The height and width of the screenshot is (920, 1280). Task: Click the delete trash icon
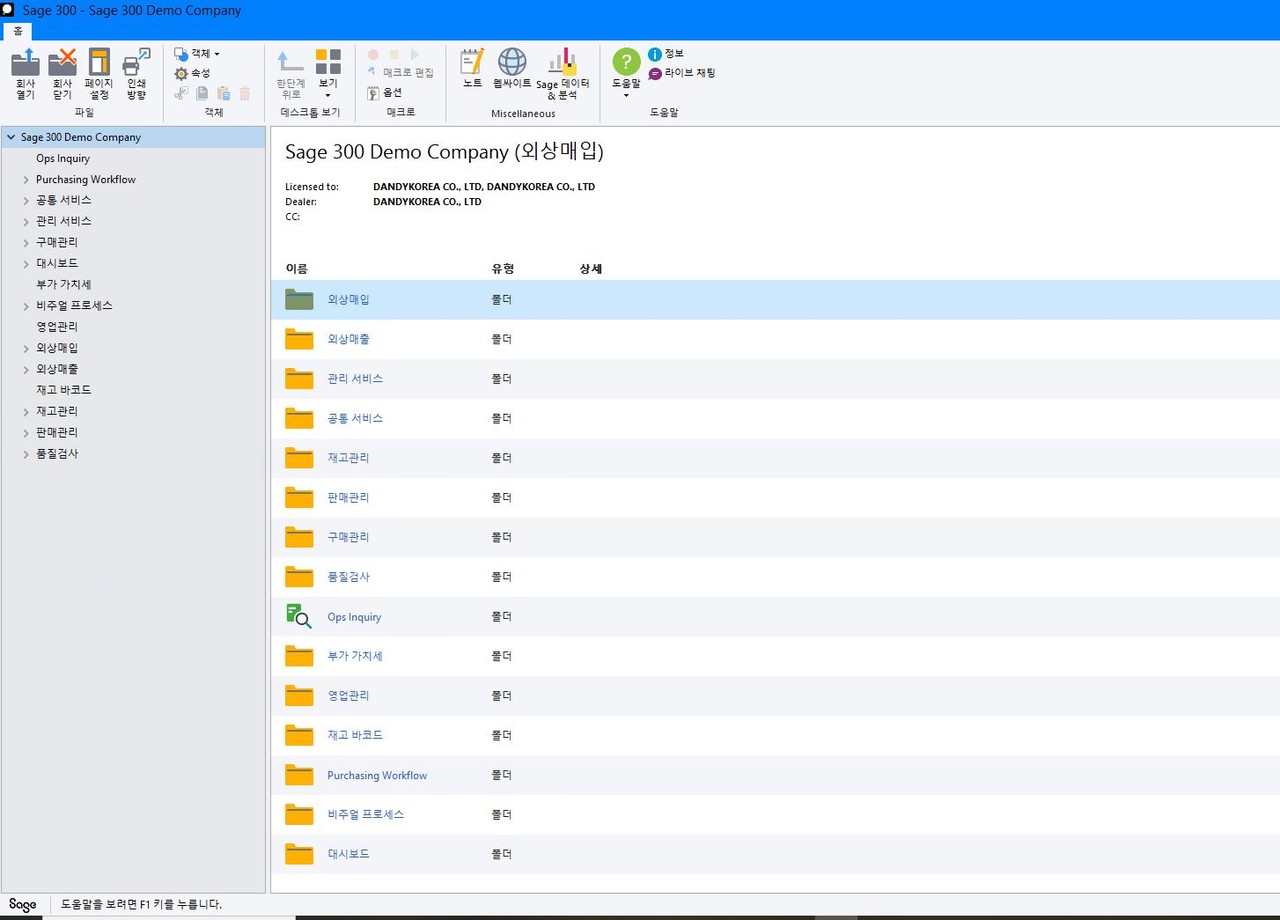point(245,94)
